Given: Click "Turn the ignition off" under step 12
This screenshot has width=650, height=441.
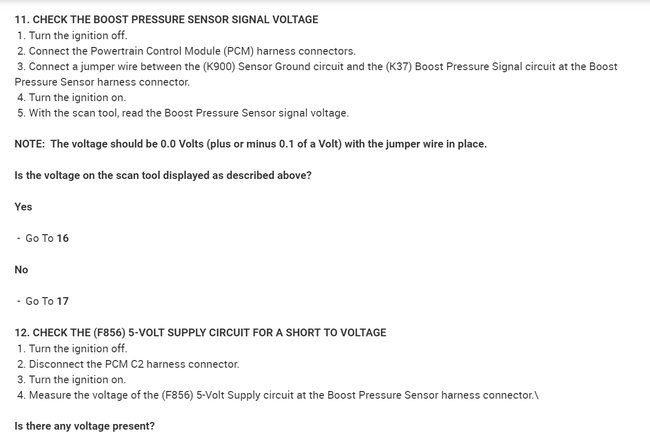Looking at the screenshot, I should click(72, 348).
